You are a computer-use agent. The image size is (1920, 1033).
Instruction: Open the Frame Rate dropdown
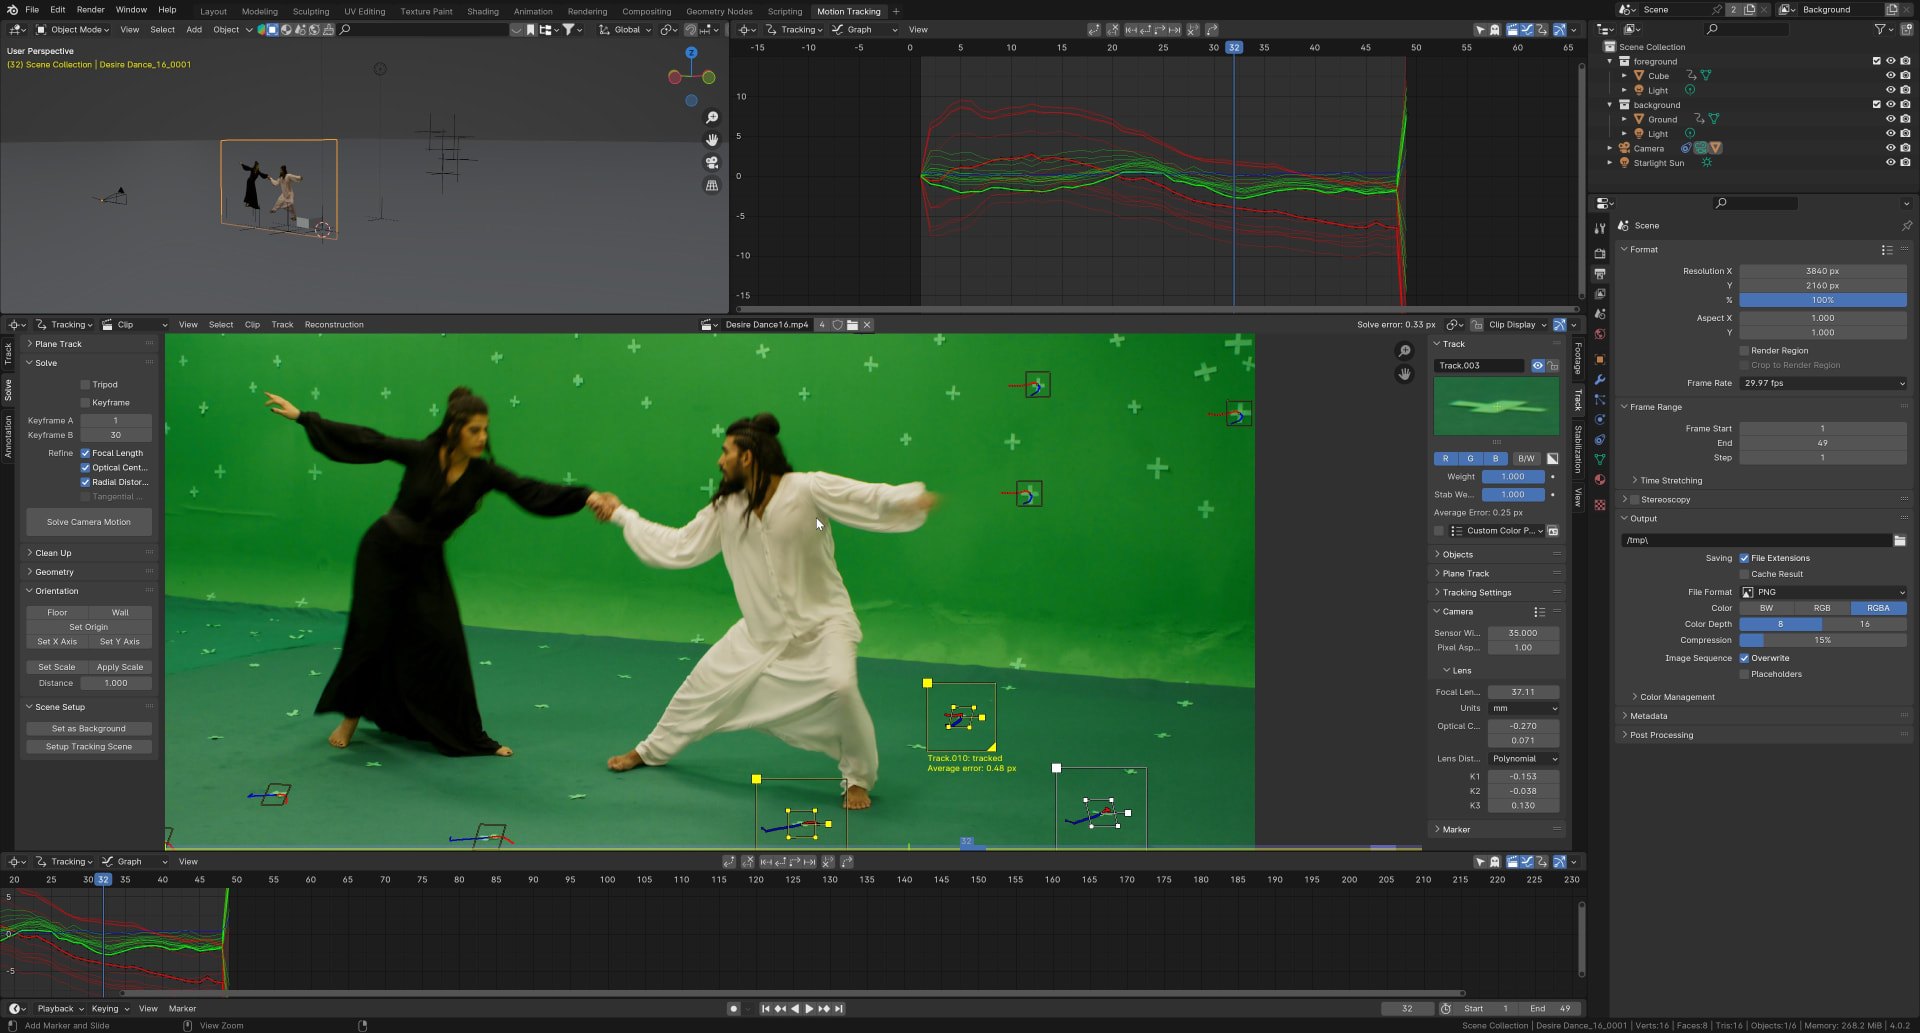click(x=1823, y=383)
